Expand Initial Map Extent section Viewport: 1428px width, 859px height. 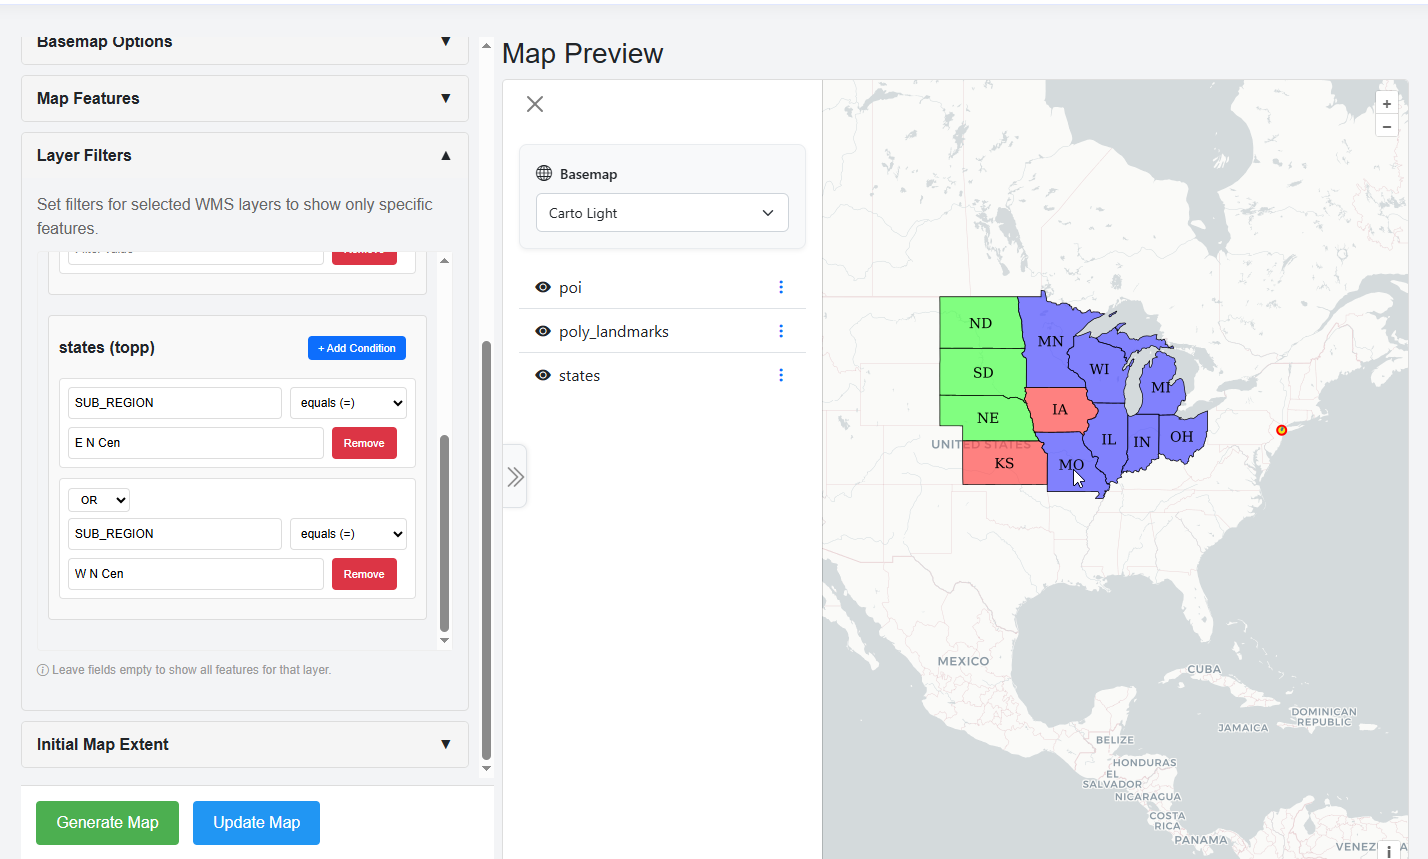pos(245,744)
